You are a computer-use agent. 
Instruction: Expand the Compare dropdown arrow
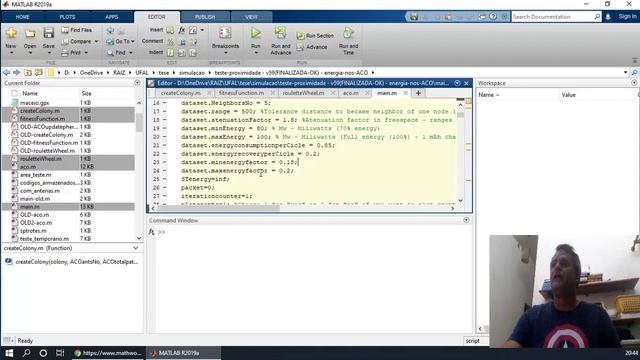(x=96, y=42)
